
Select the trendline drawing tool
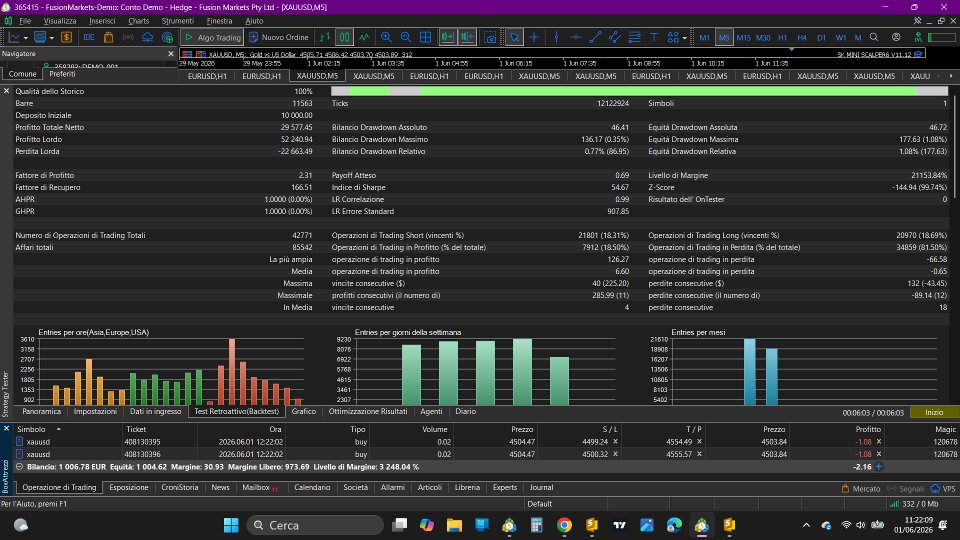(x=595, y=37)
